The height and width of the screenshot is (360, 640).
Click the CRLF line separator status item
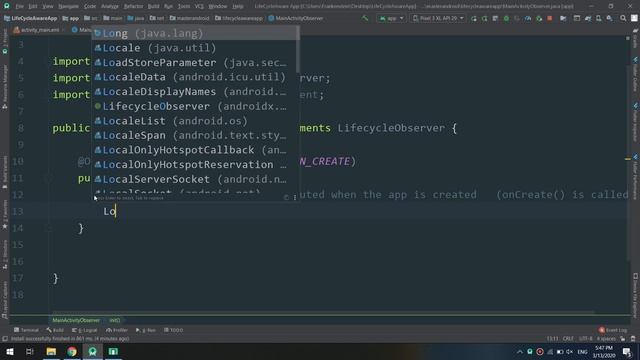[568, 339]
